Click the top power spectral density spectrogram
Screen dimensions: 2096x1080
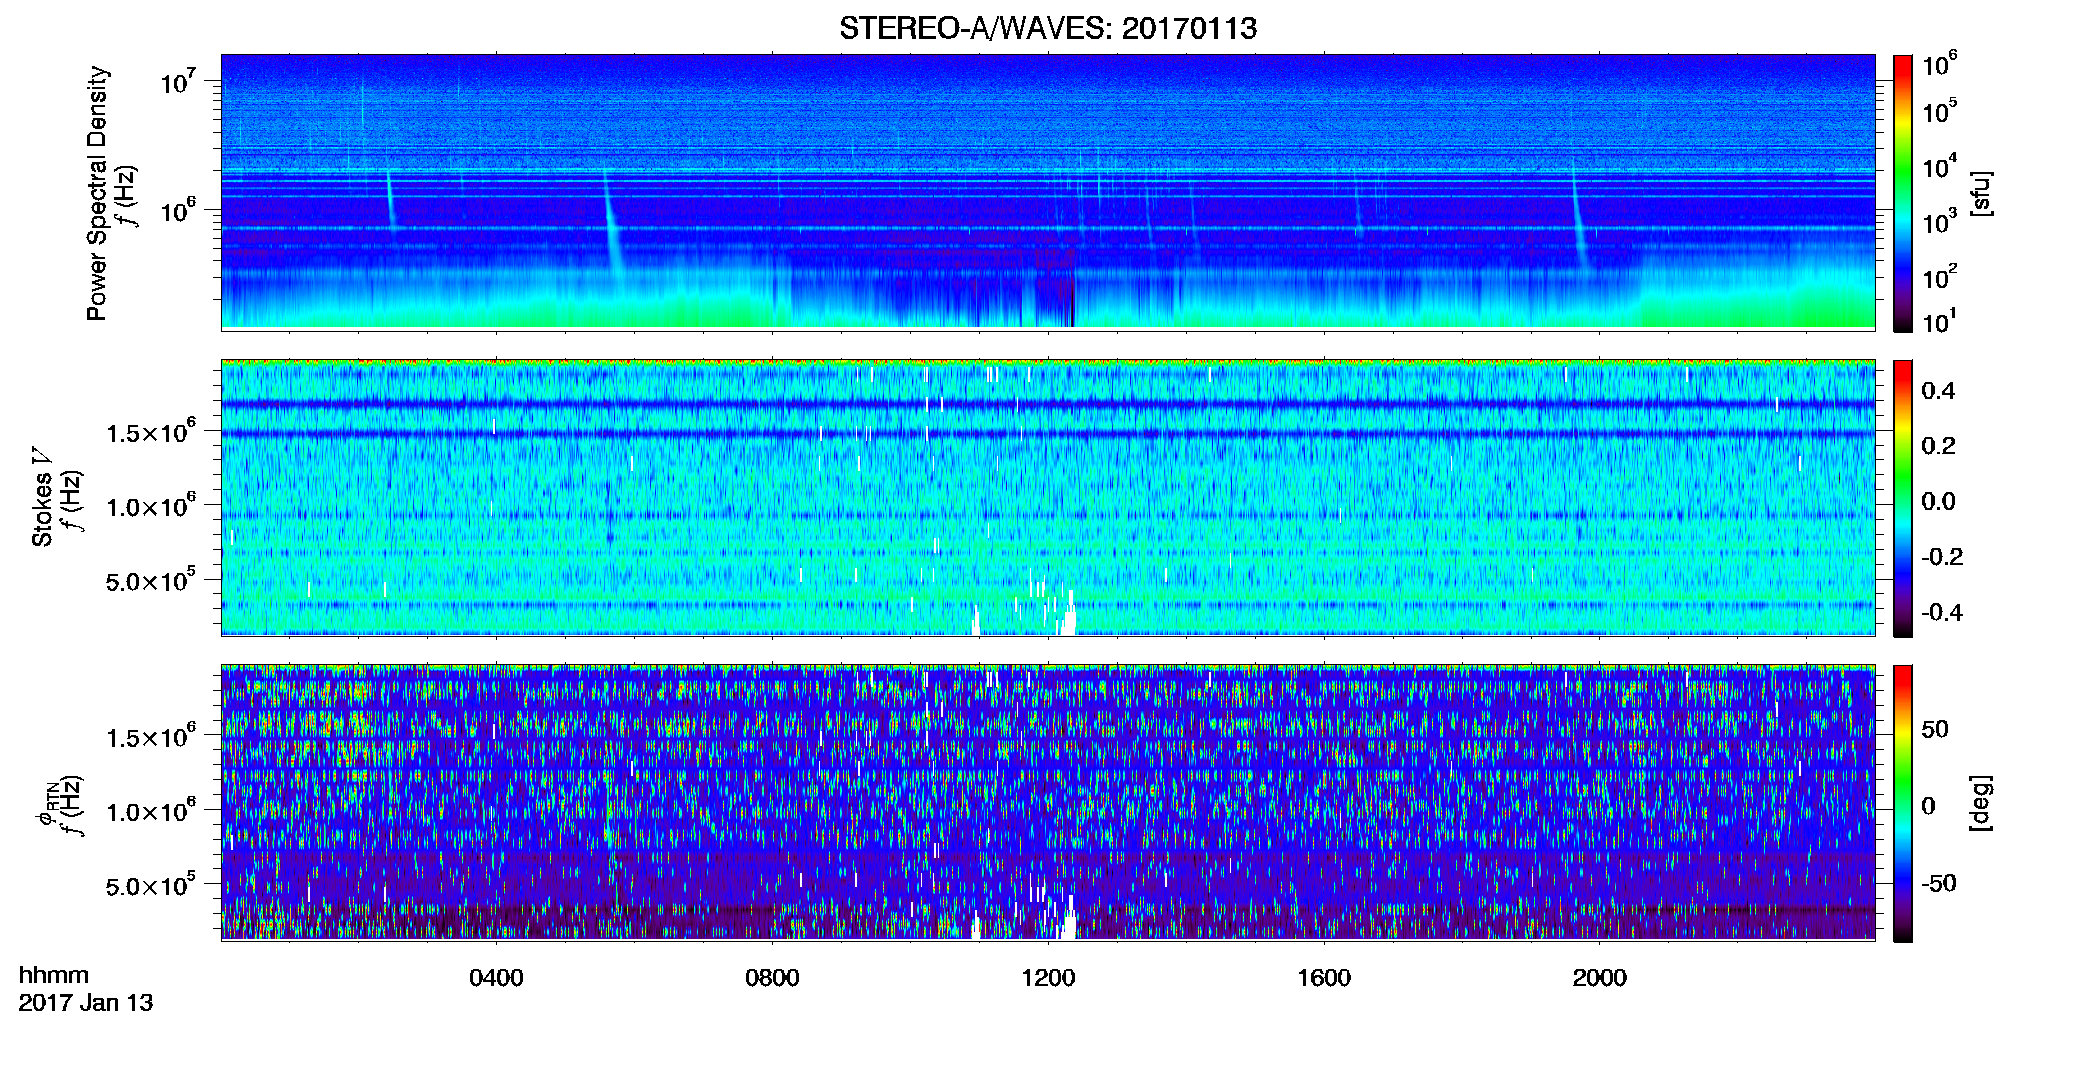click(1048, 192)
